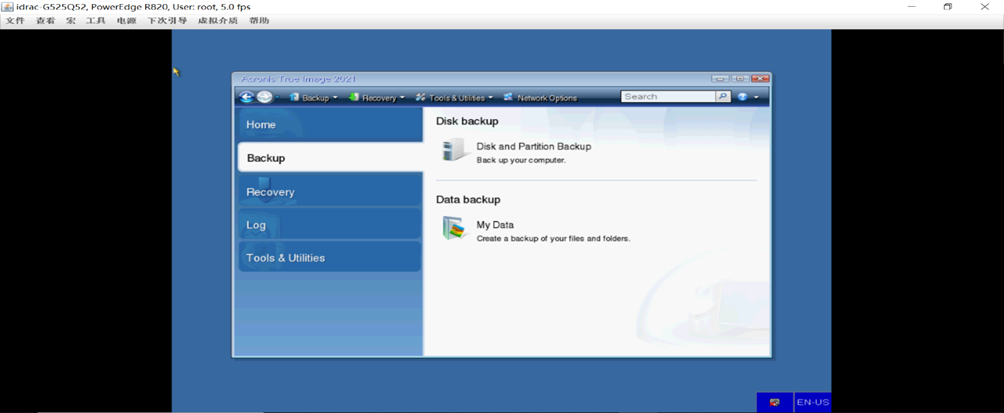Open the 宏 menu
This screenshot has height=413, width=1004.
(x=70, y=20)
